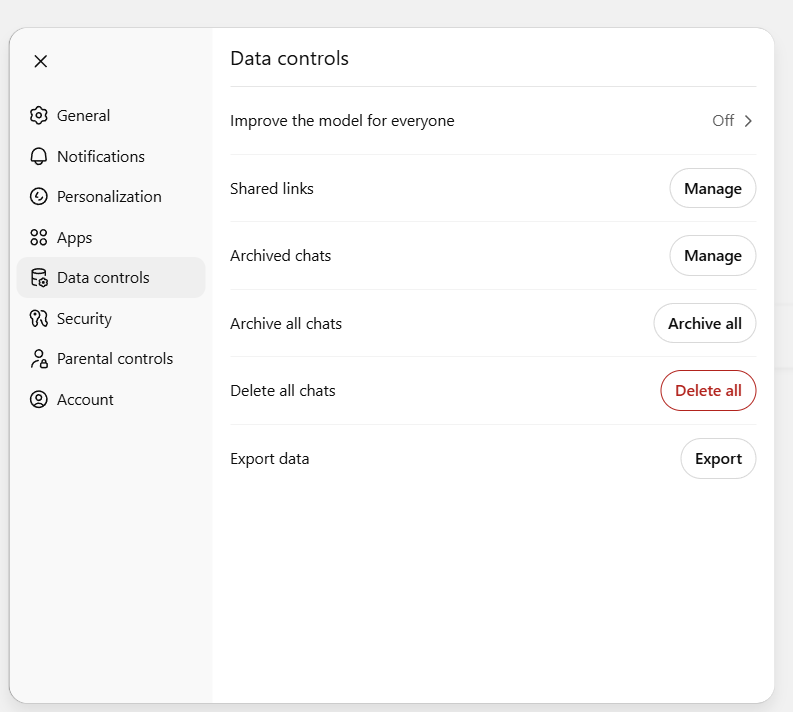The image size is (793, 712).
Task: Go to the Personalization tab
Action: [109, 196]
